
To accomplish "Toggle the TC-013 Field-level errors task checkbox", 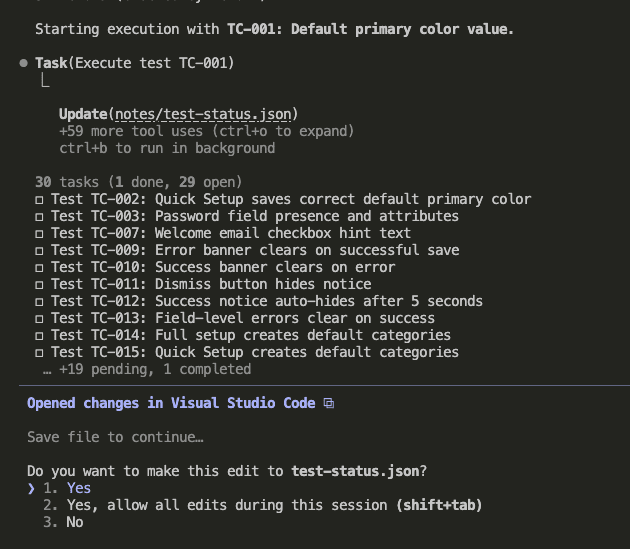I will click(x=39, y=319).
